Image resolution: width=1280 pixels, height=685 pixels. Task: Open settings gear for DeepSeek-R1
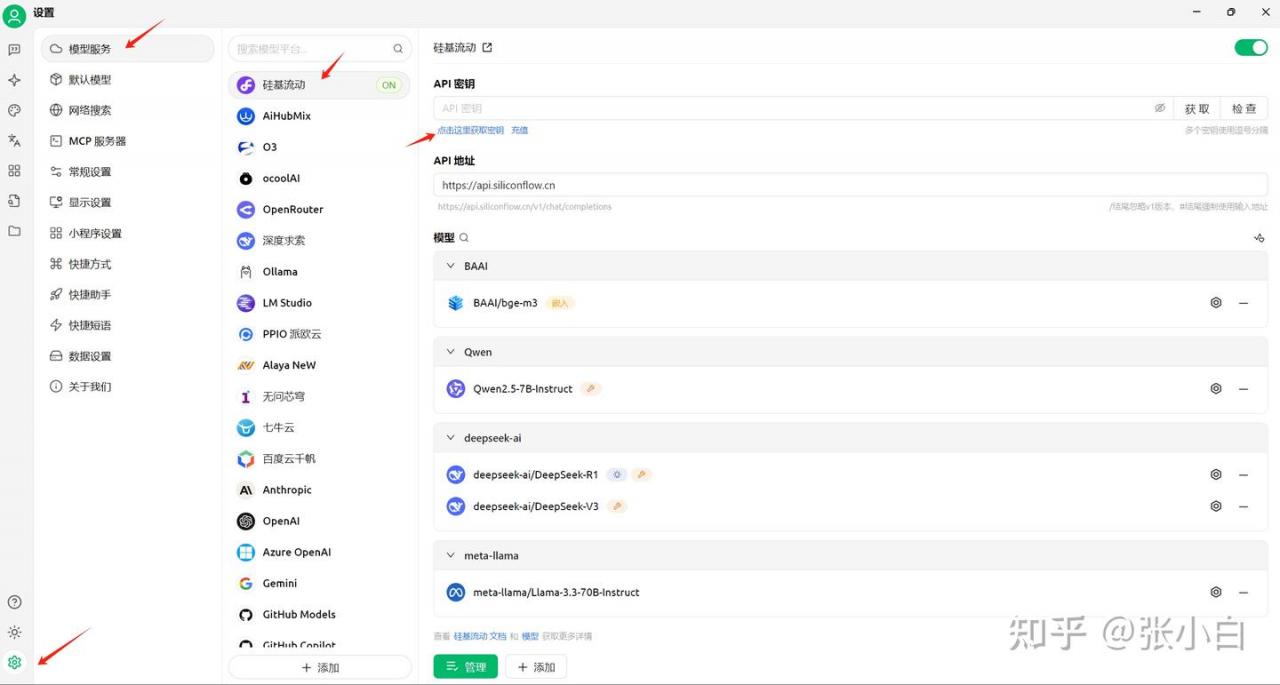[x=1216, y=475]
